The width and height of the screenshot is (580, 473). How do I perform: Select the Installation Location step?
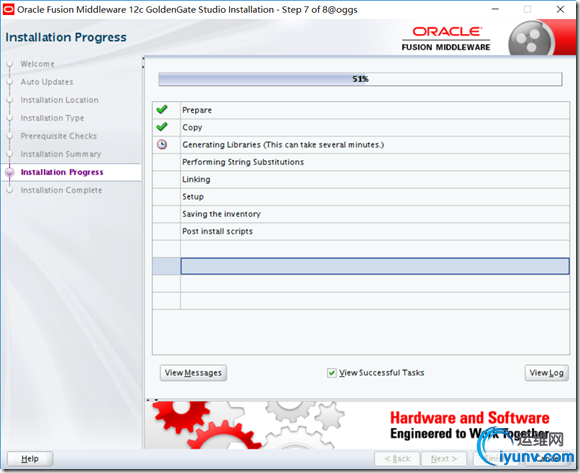pyautogui.click(x=59, y=100)
